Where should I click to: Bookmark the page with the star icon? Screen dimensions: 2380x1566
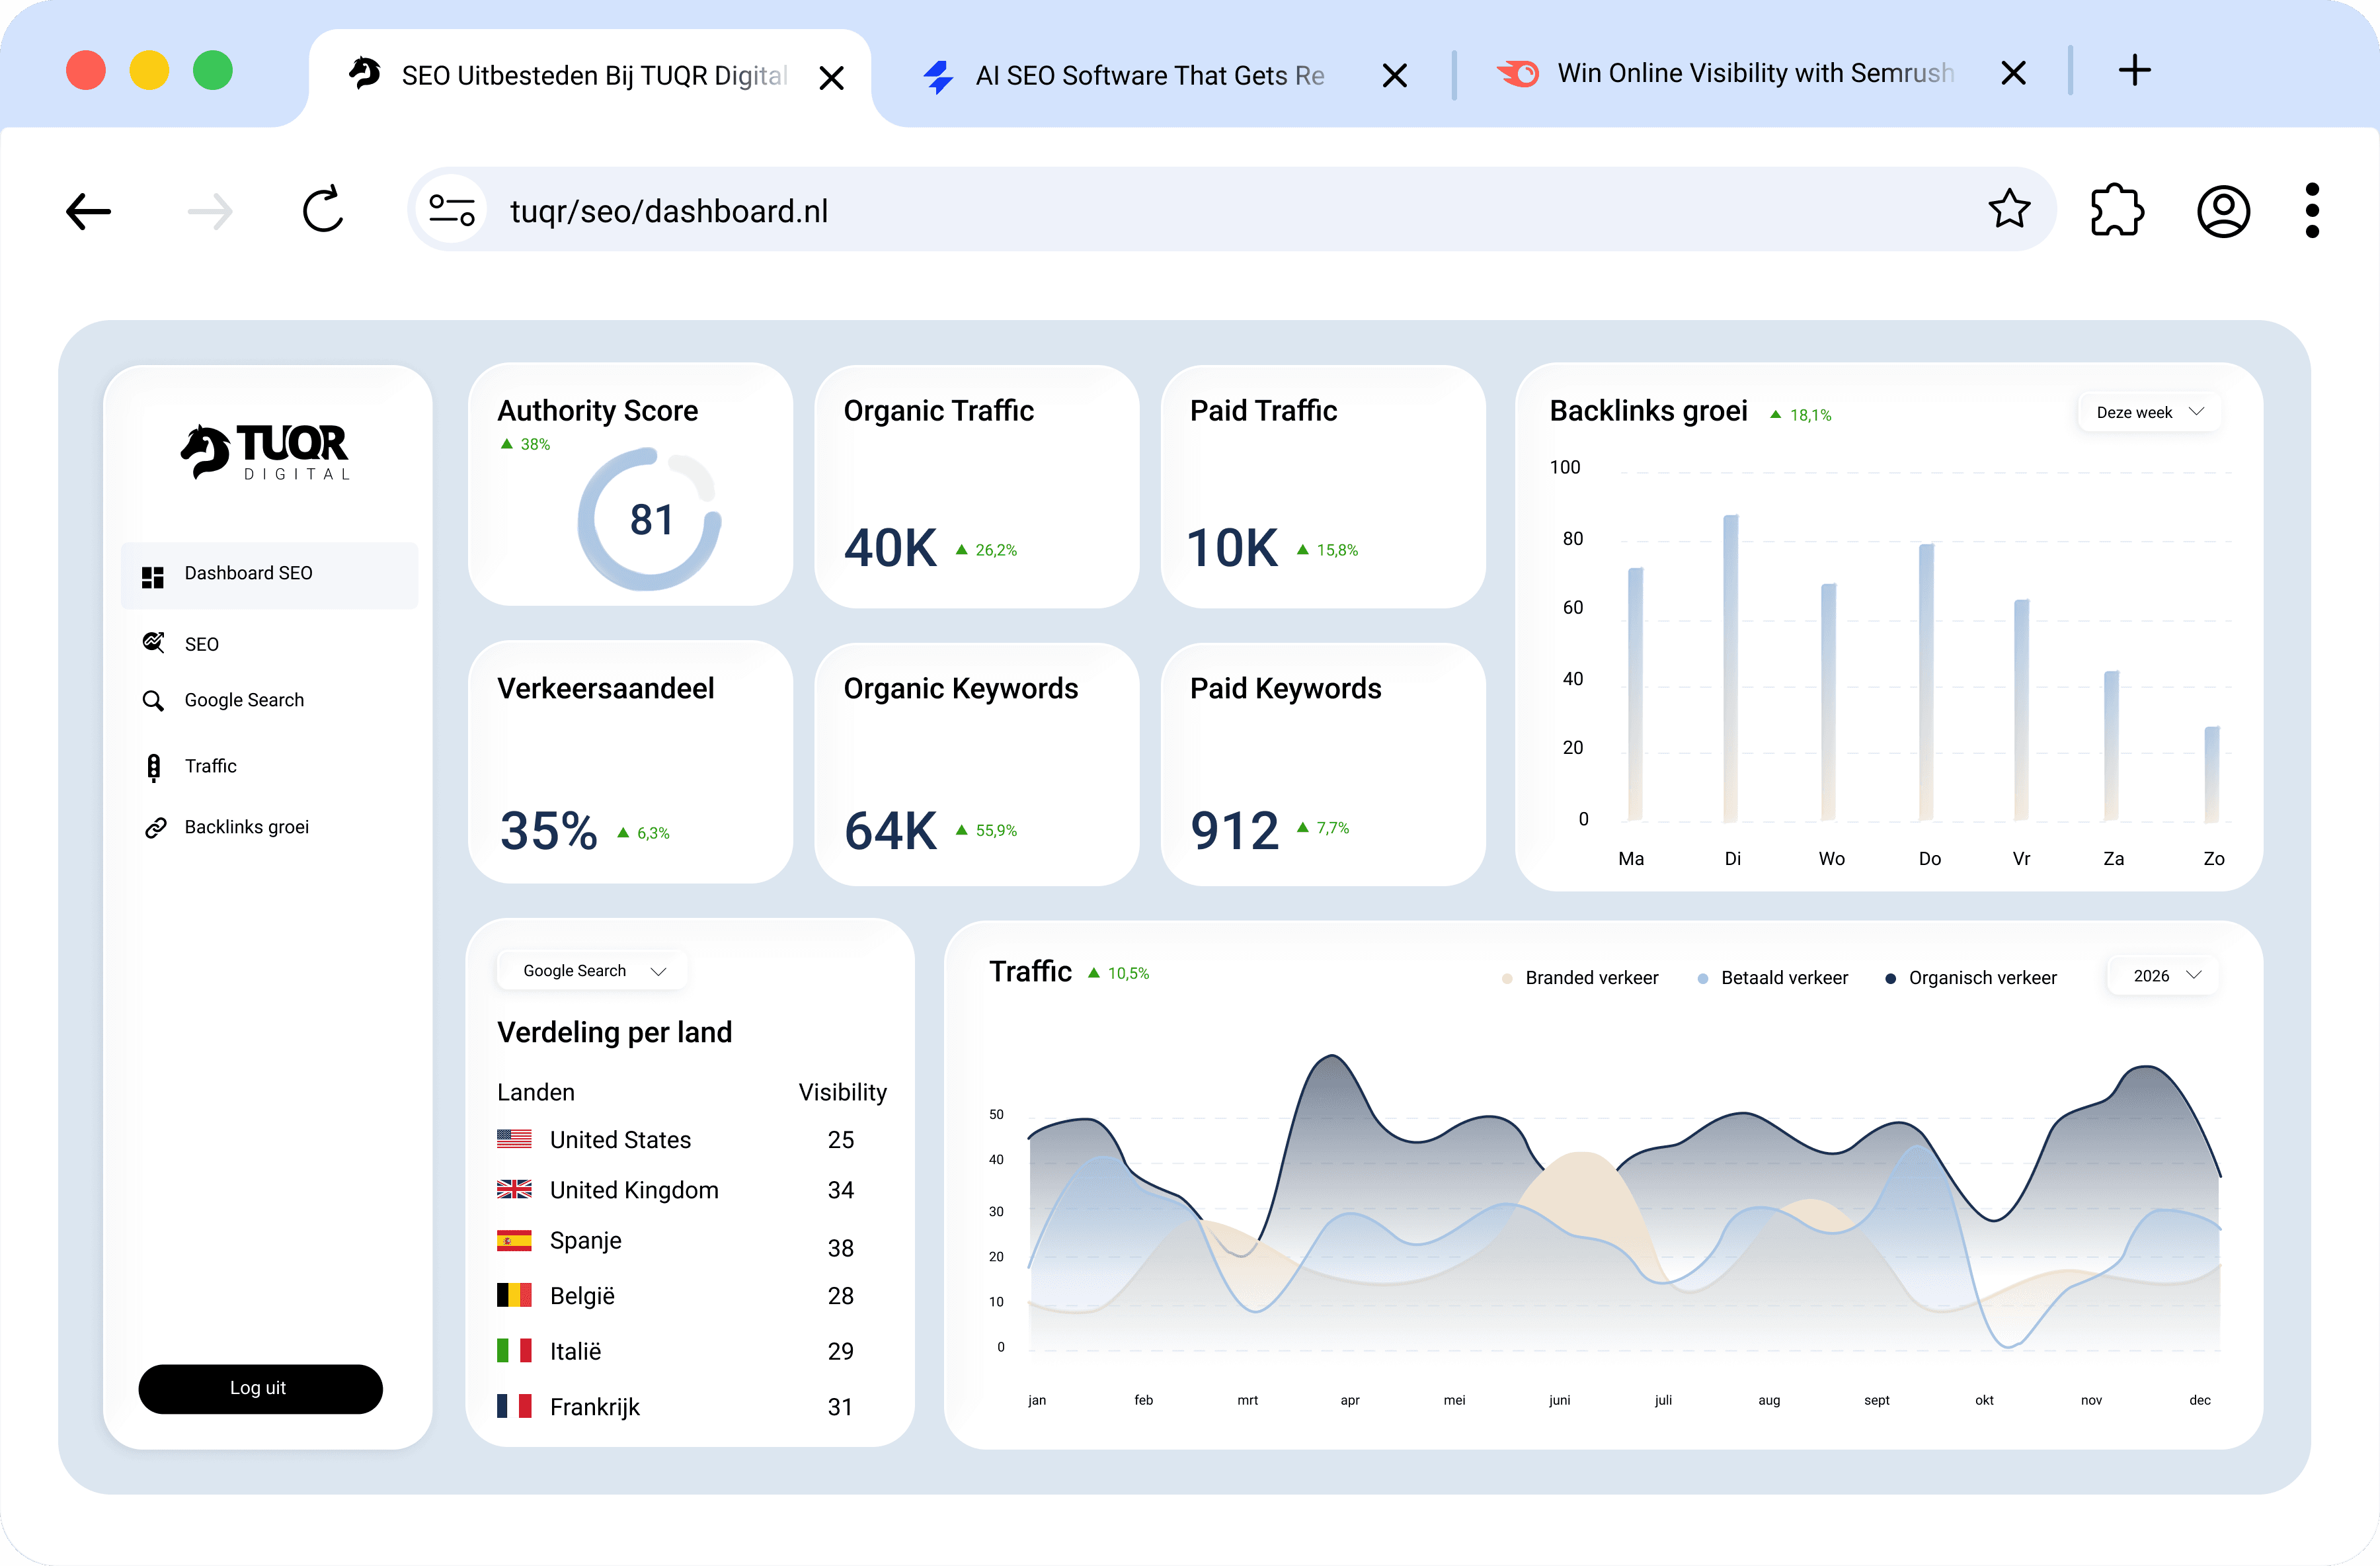coord(2011,209)
